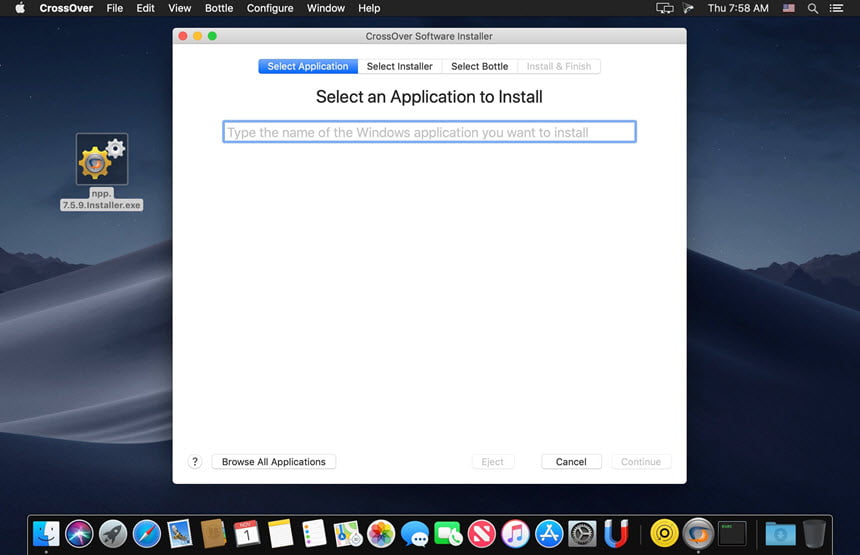Open the Configure menu

pyautogui.click(x=270, y=8)
